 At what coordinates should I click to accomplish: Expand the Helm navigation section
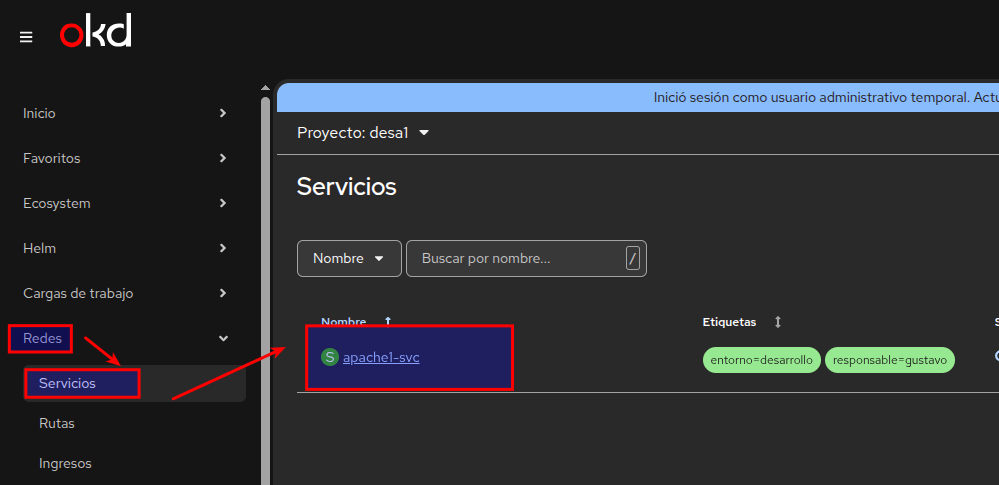[223, 248]
